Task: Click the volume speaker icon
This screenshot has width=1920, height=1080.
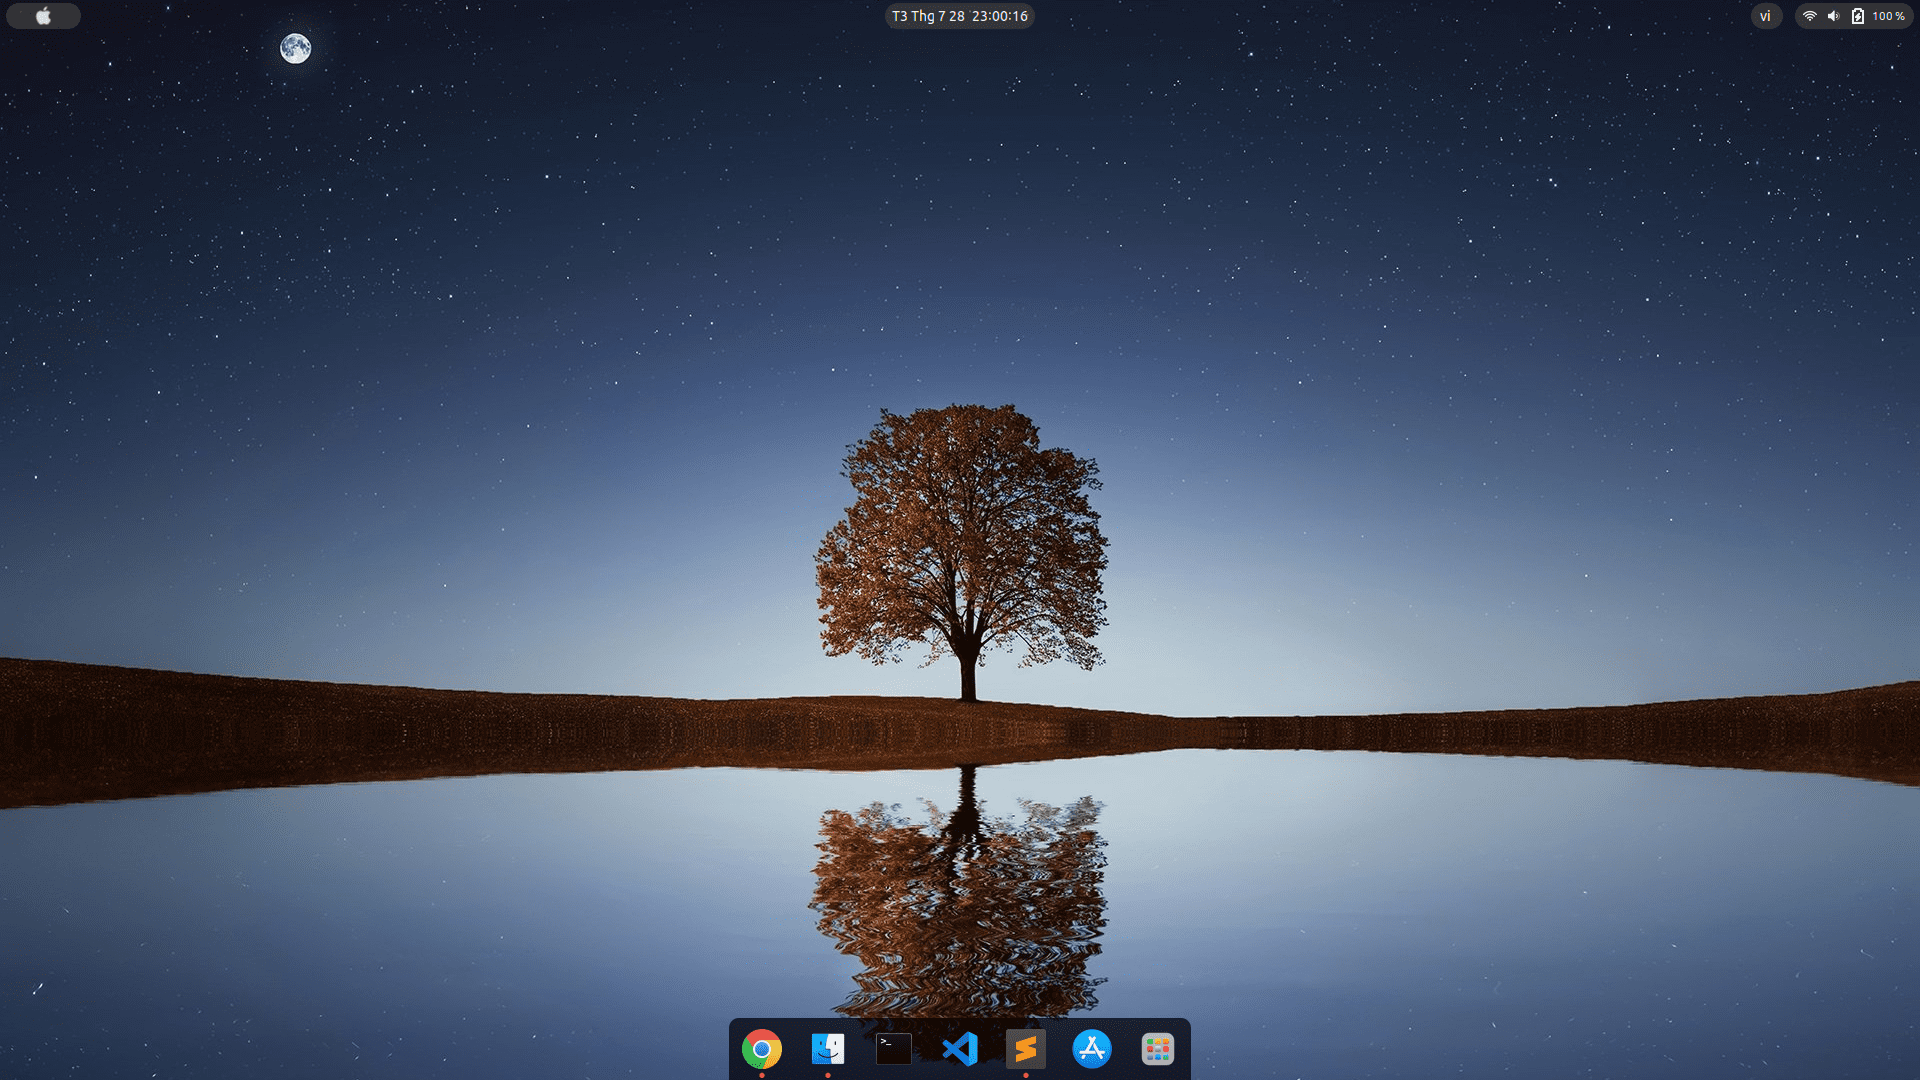Action: tap(1833, 16)
